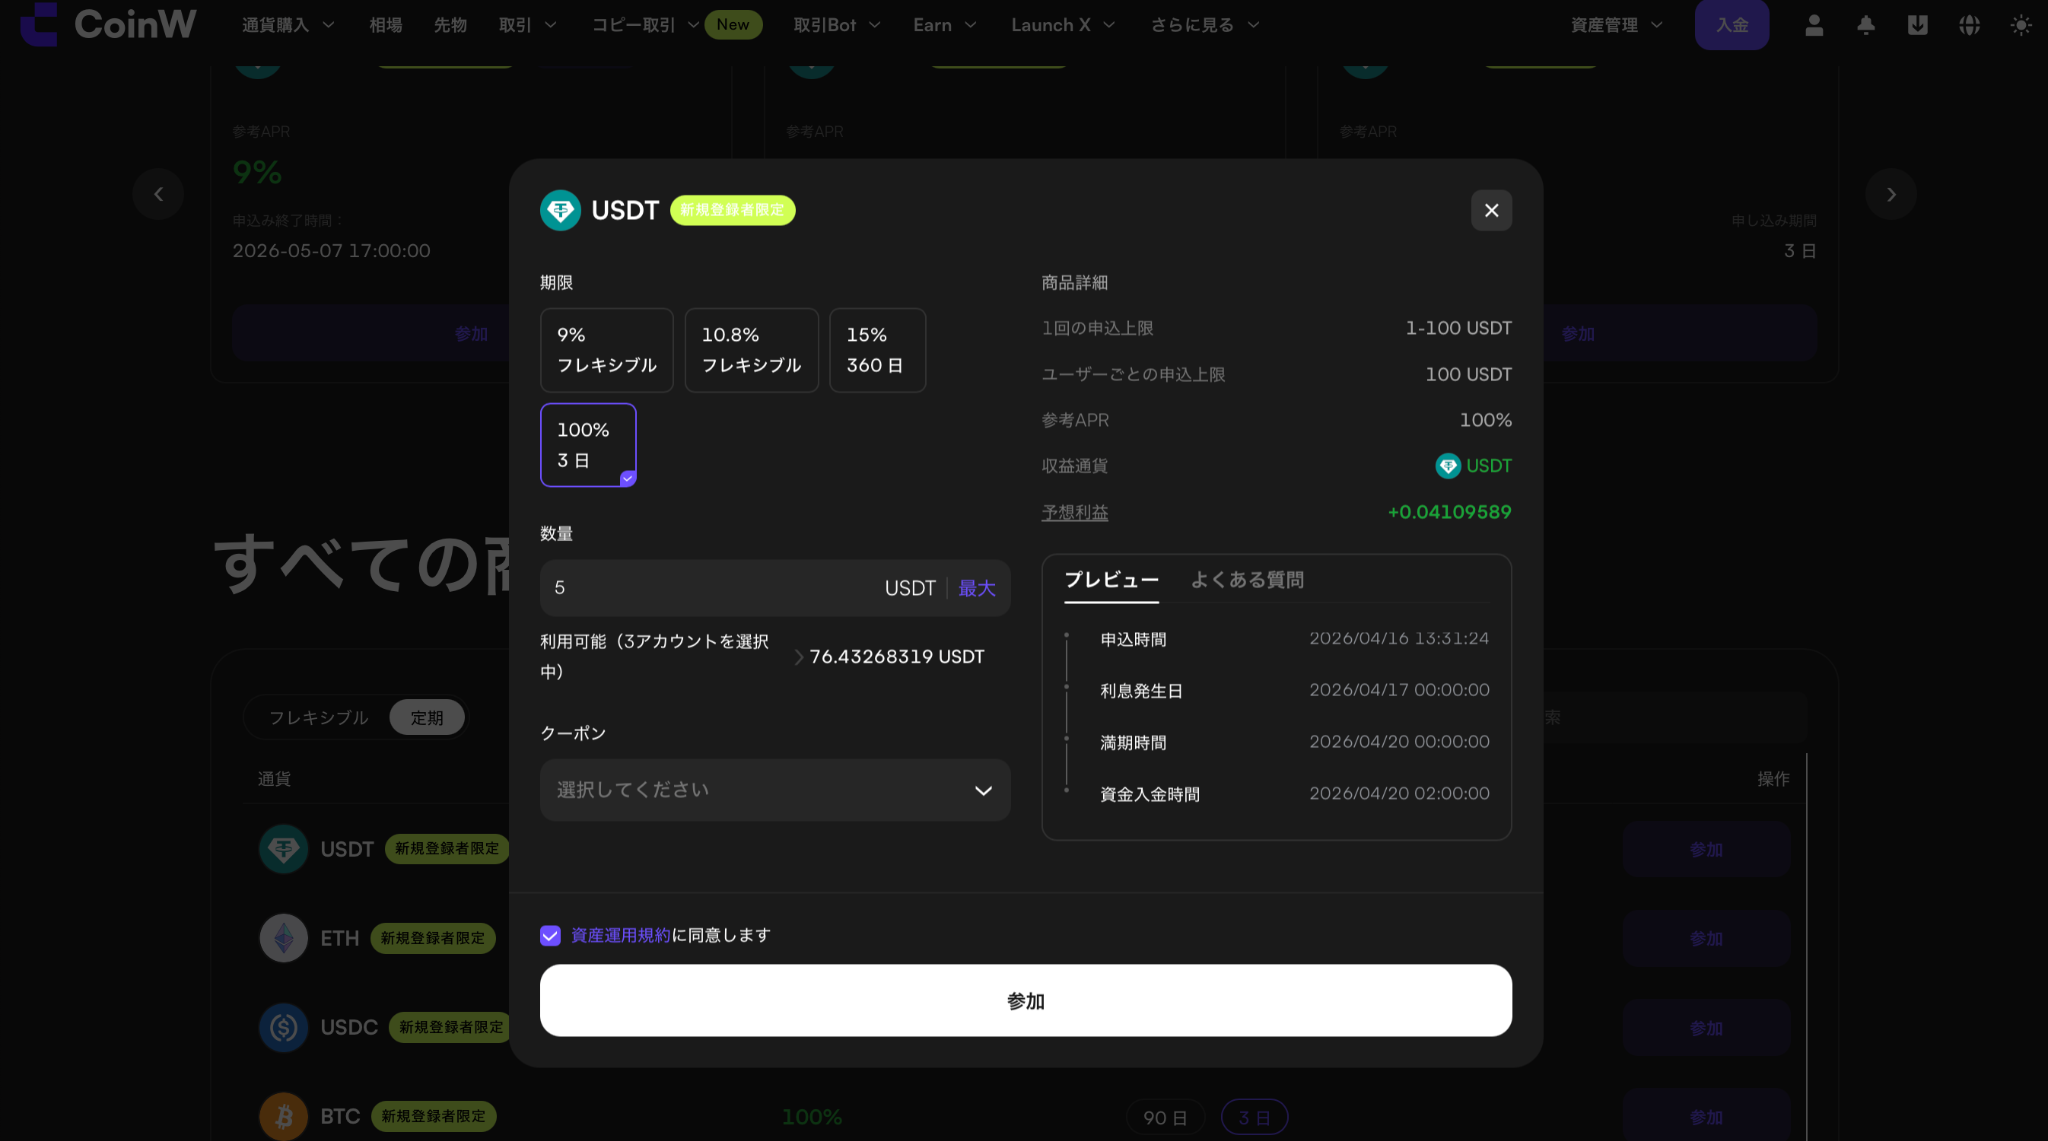
Task: Click the 1-100 USDT subscription limit value
Action: pyautogui.click(x=1458, y=328)
